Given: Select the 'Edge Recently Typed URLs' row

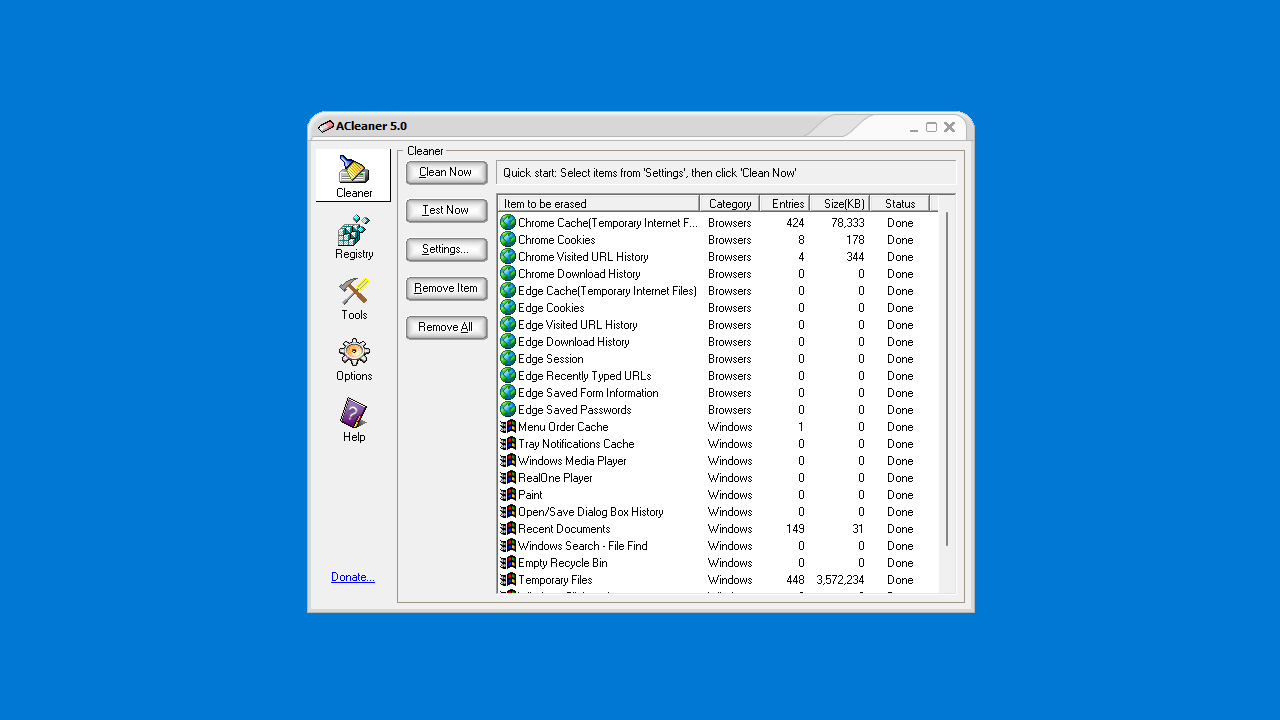Looking at the screenshot, I should click(x=718, y=376).
